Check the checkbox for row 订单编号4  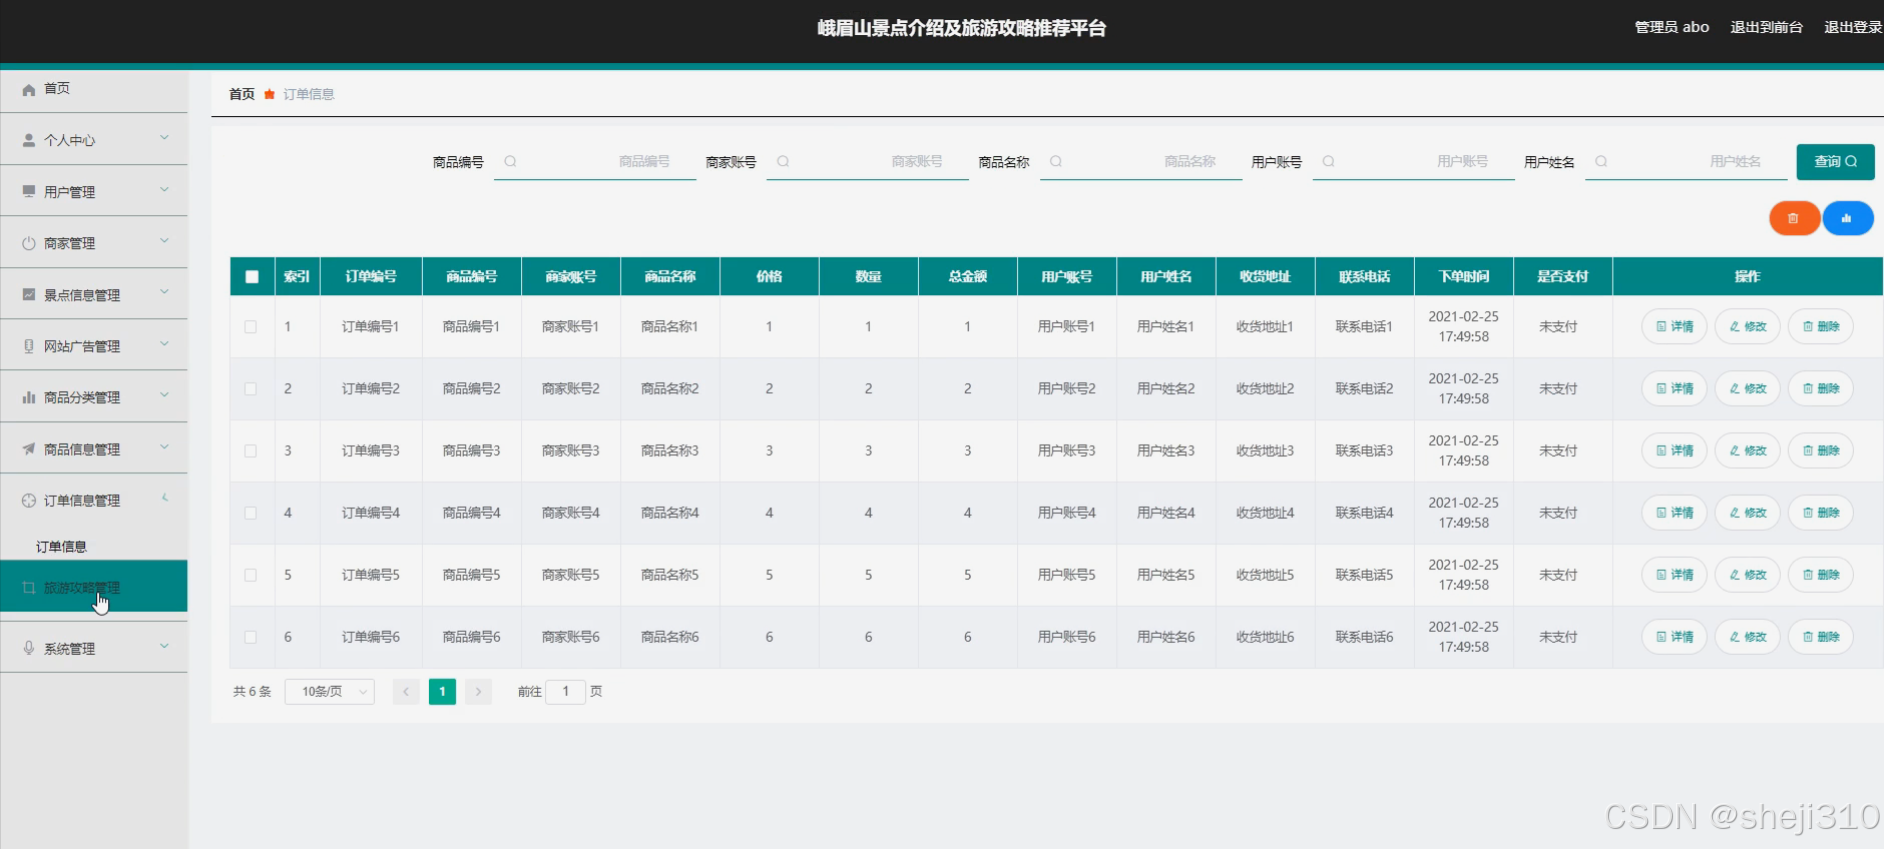[x=251, y=513]
